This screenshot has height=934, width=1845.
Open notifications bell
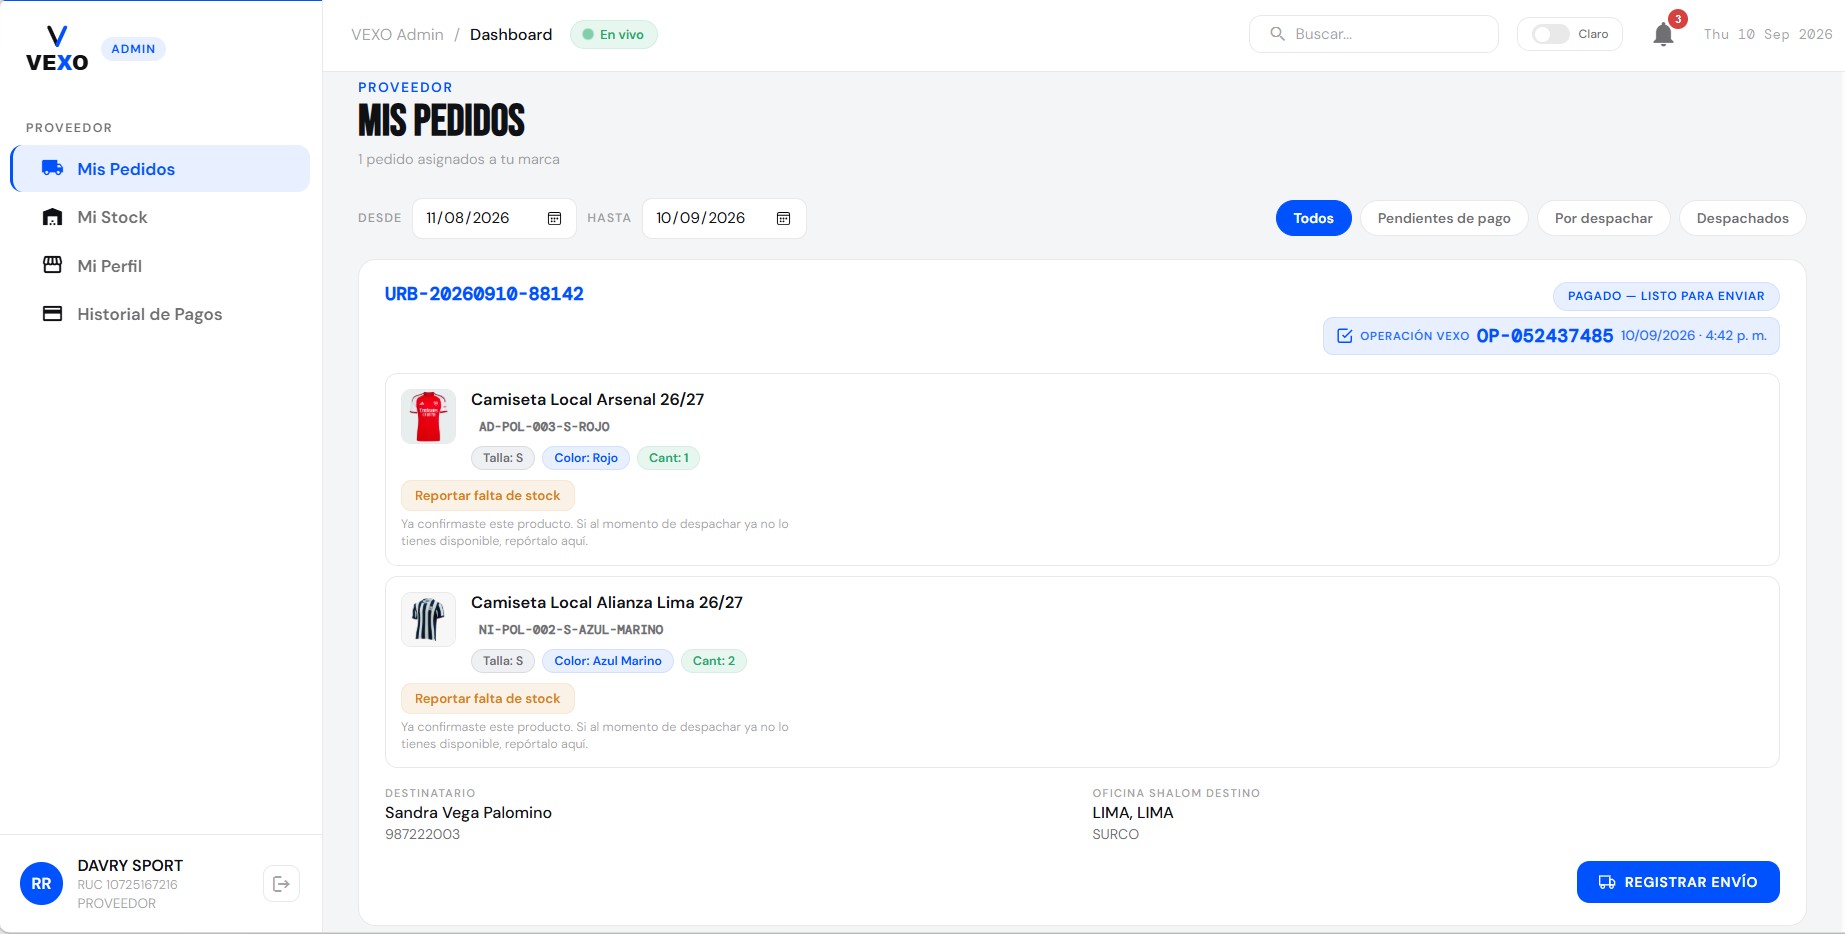(x=1663, y=34)
